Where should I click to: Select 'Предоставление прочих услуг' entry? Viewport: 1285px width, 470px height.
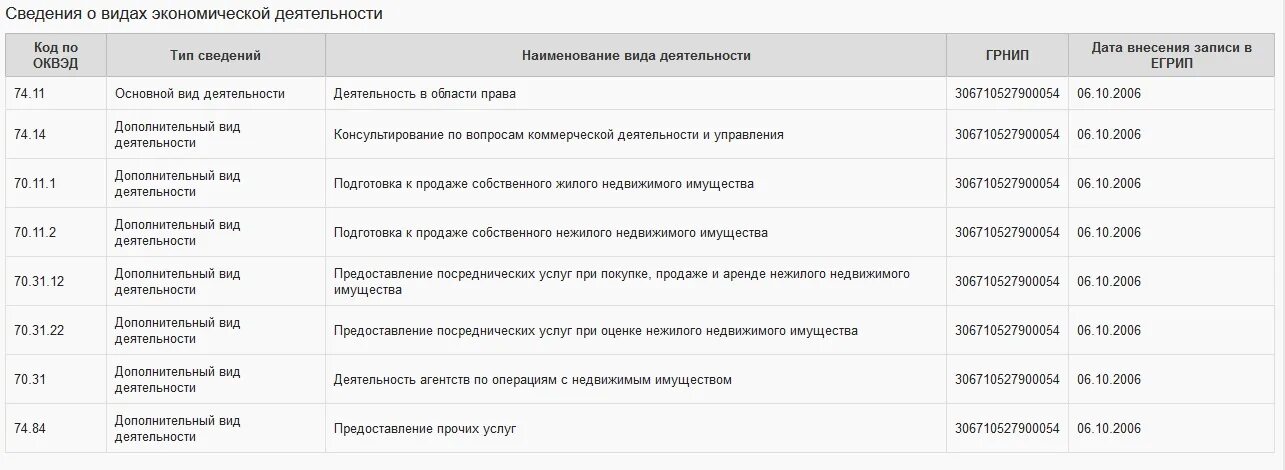(425, 429)
